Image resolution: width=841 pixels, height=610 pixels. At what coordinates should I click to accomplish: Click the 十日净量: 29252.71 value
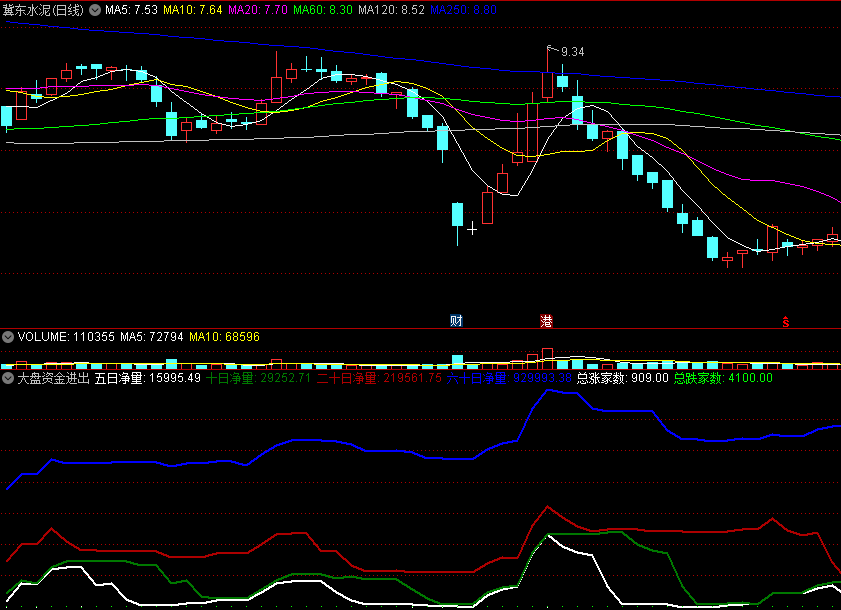259,378
